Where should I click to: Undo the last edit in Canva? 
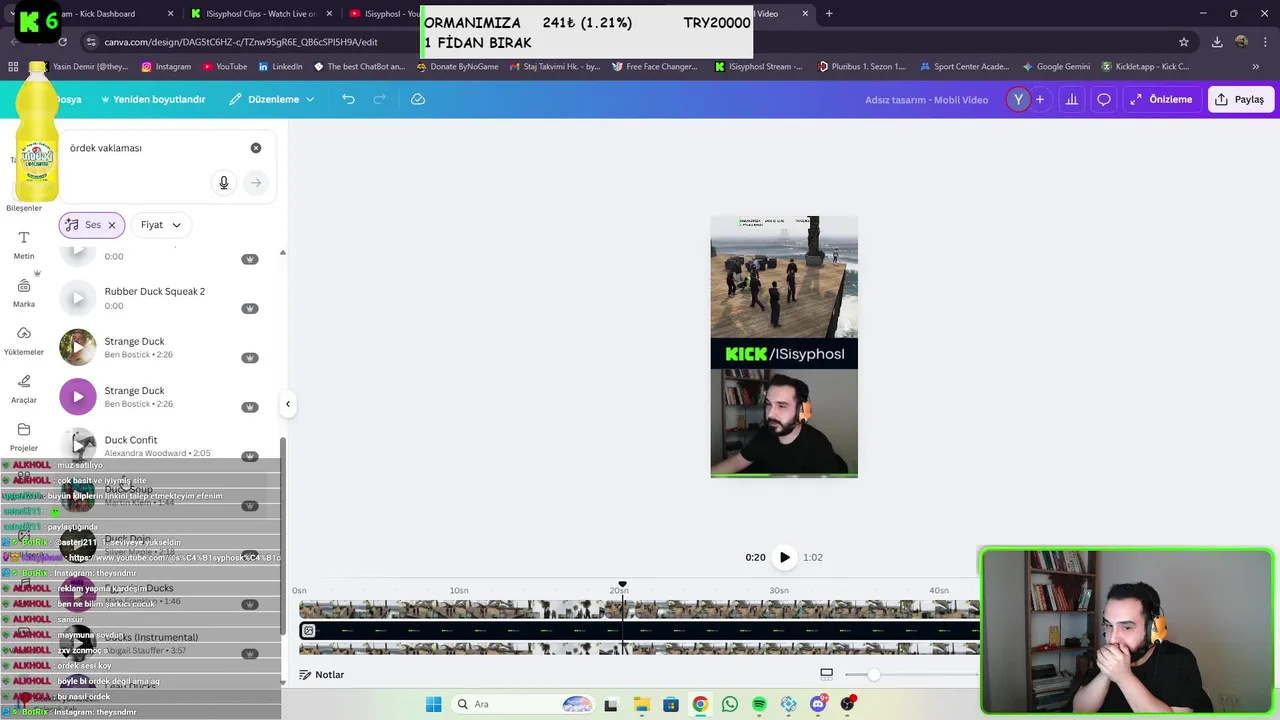click(348, 99)
